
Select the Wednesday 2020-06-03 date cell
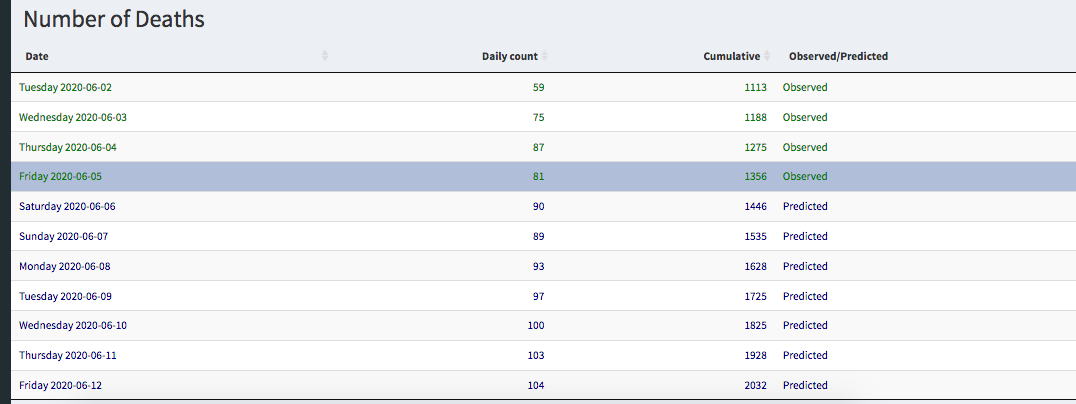73,117
